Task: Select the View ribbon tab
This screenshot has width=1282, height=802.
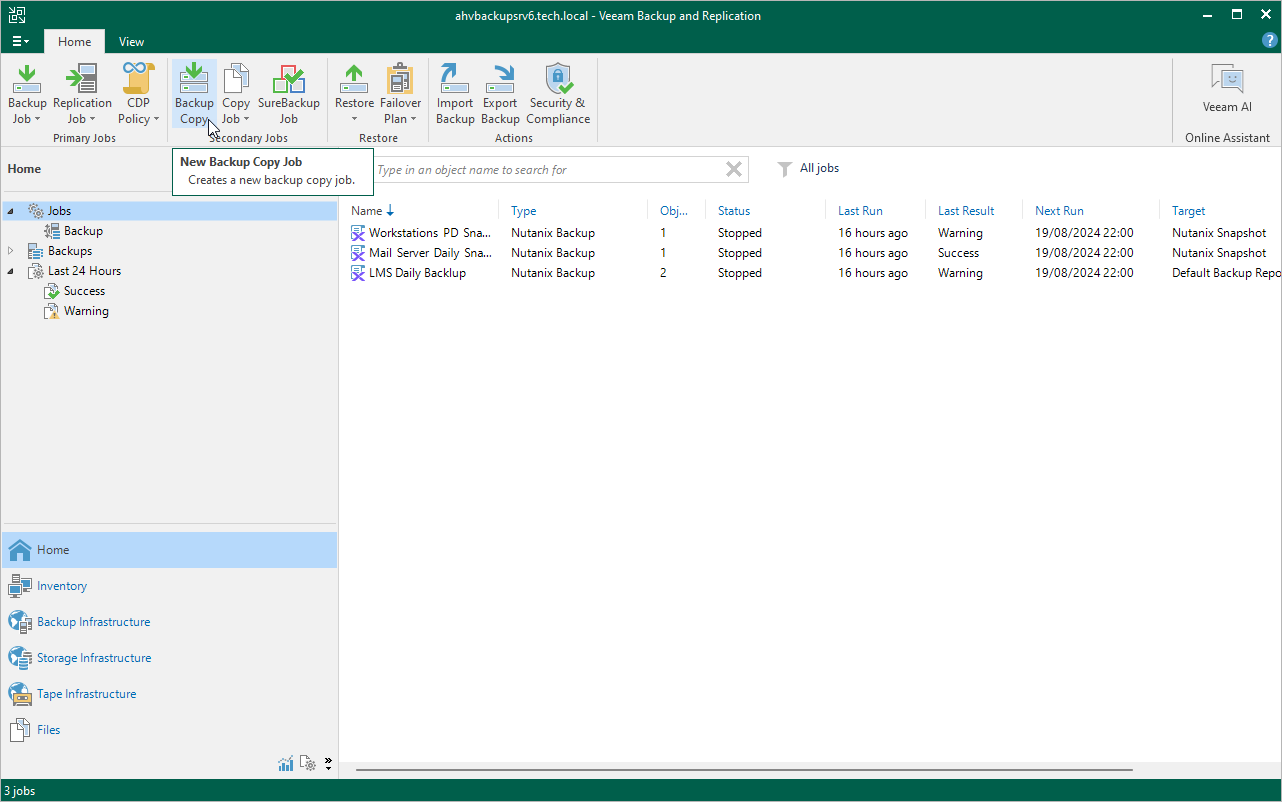Action: [x=131, y=41]
